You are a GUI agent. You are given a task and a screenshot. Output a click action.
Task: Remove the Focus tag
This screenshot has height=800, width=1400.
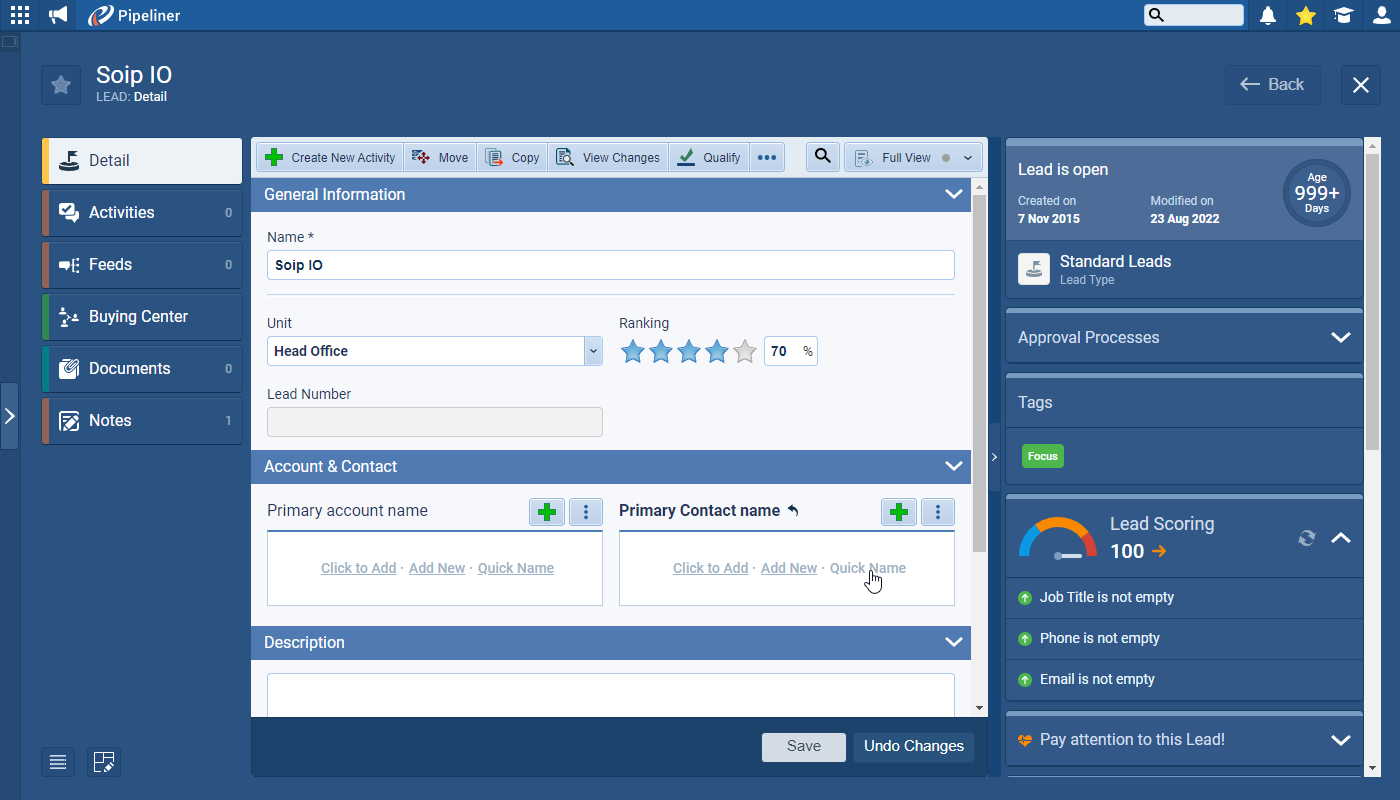click(1042, 456)
